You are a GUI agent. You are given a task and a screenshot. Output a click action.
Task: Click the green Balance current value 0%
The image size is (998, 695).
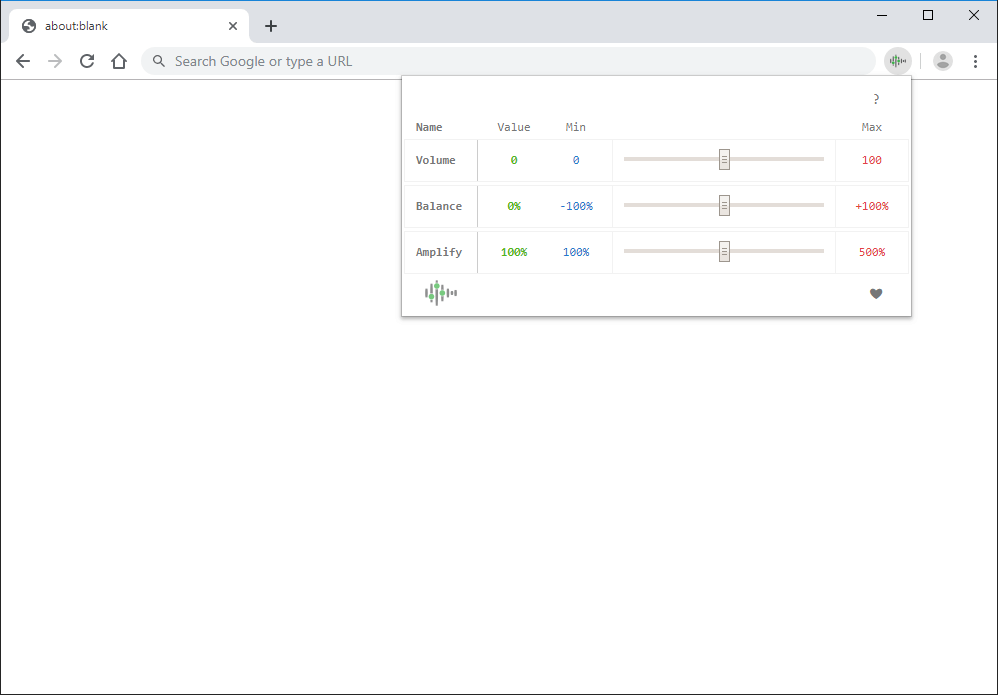pyautogui.click(x=514, y=206)
